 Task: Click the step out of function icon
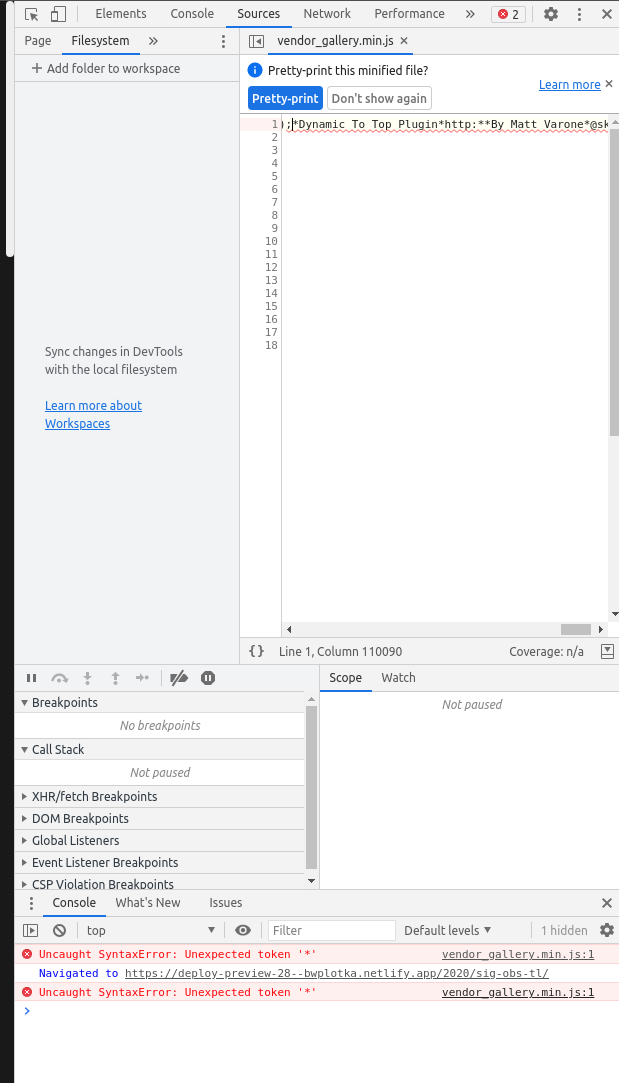[x=115, y=678]
